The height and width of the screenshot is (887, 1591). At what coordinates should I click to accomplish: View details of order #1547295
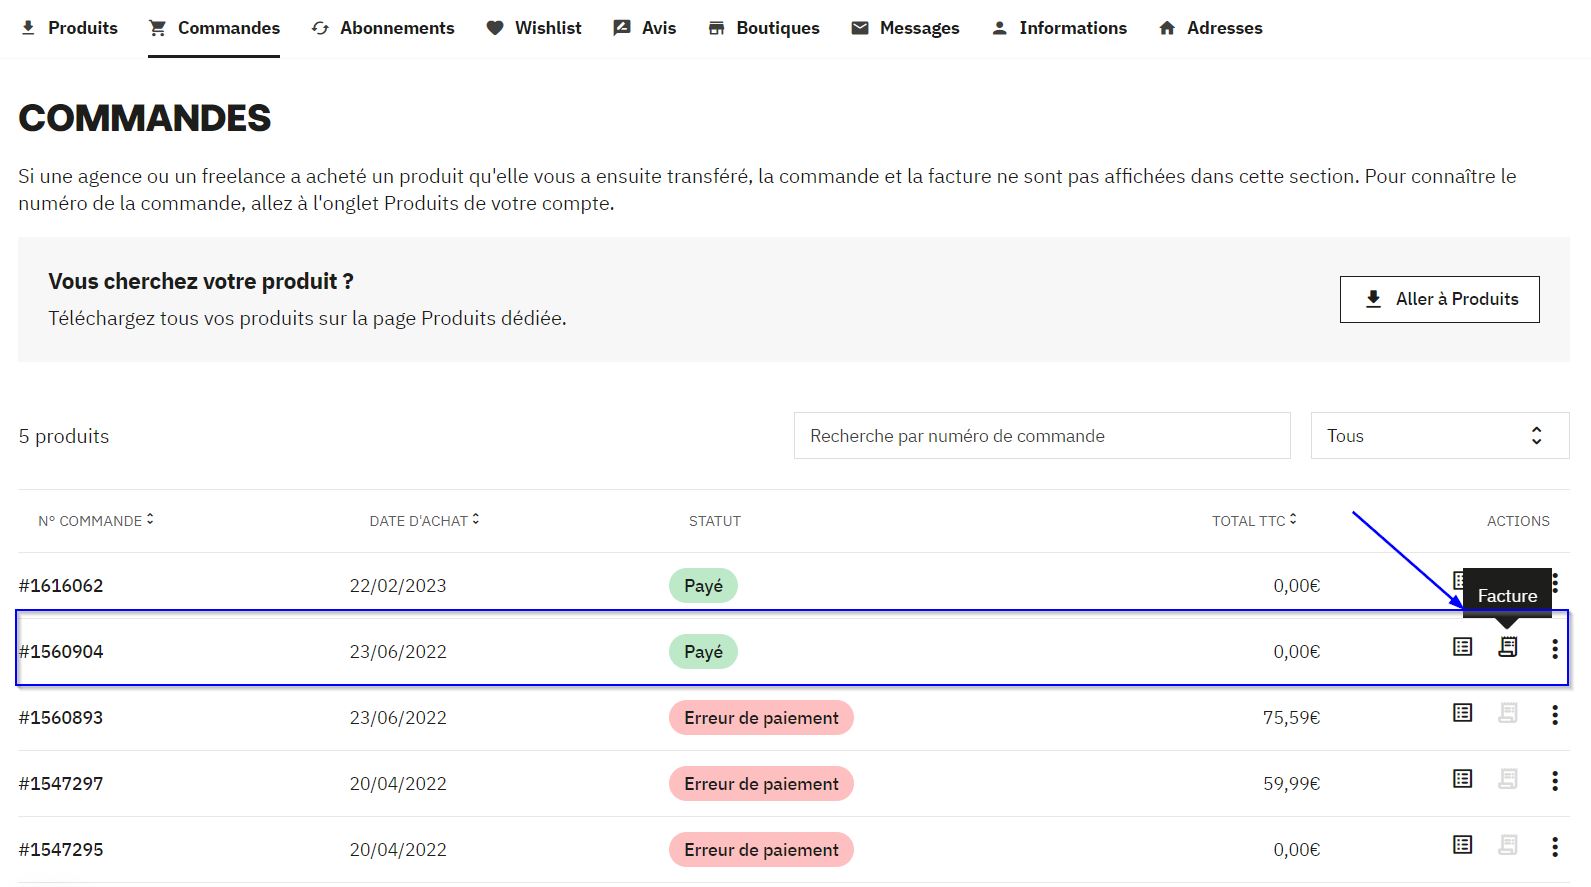[1462, 845]
